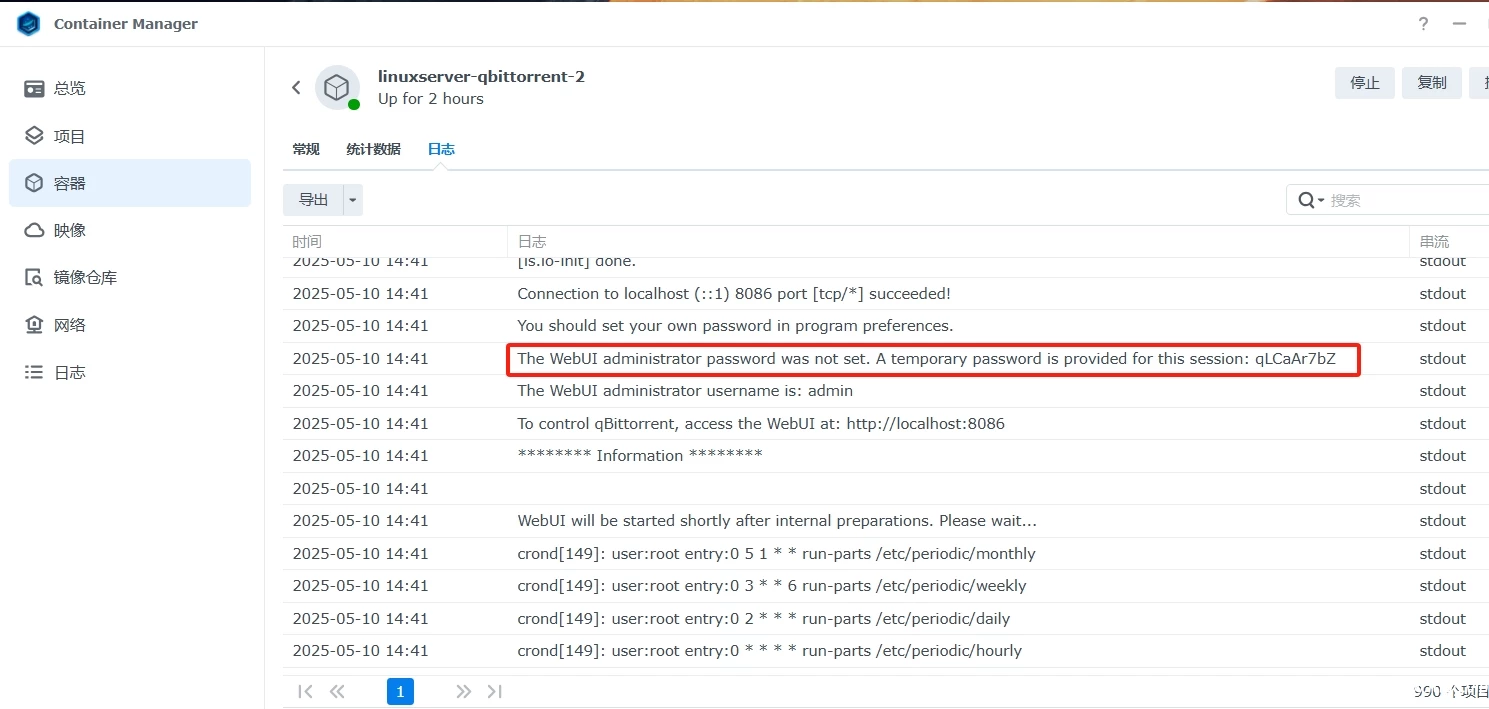Open 项目 in the sidebar

pyautogui.click(x=130, y=136)
